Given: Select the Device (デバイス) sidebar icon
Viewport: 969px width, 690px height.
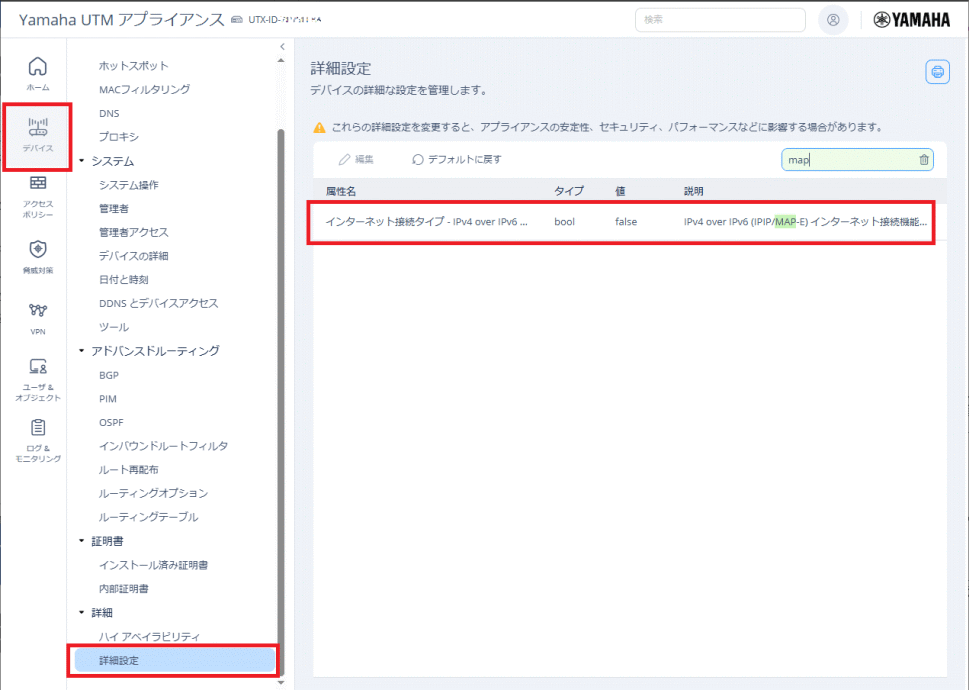Looking at the screenshot, I should (x=37, y=128).
